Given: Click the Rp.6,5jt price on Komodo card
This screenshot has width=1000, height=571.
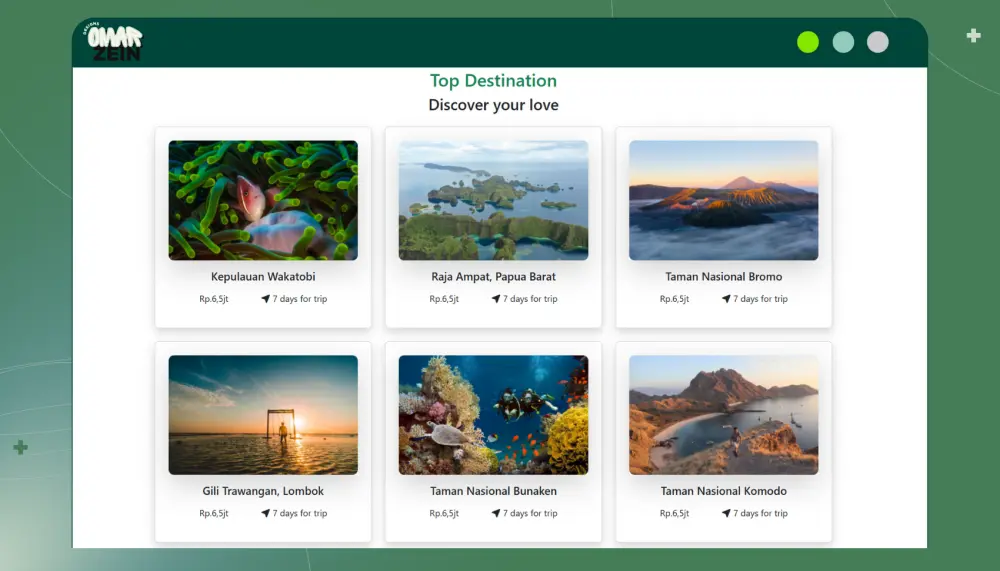Looking at the screenshot, I should point(674,514).
